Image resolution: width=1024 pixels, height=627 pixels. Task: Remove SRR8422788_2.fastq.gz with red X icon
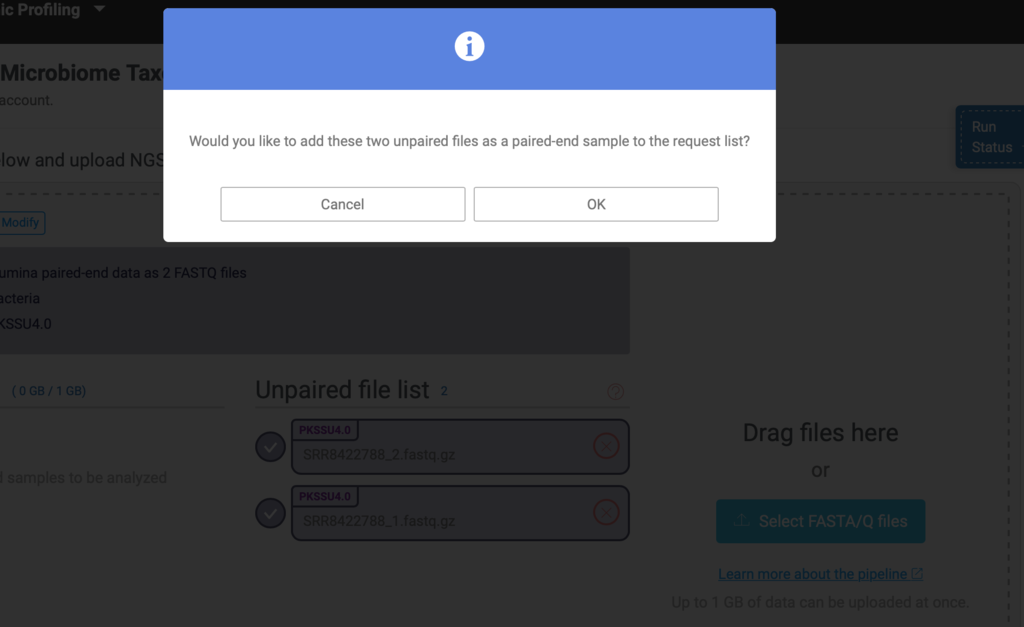(x=606, y=446)
